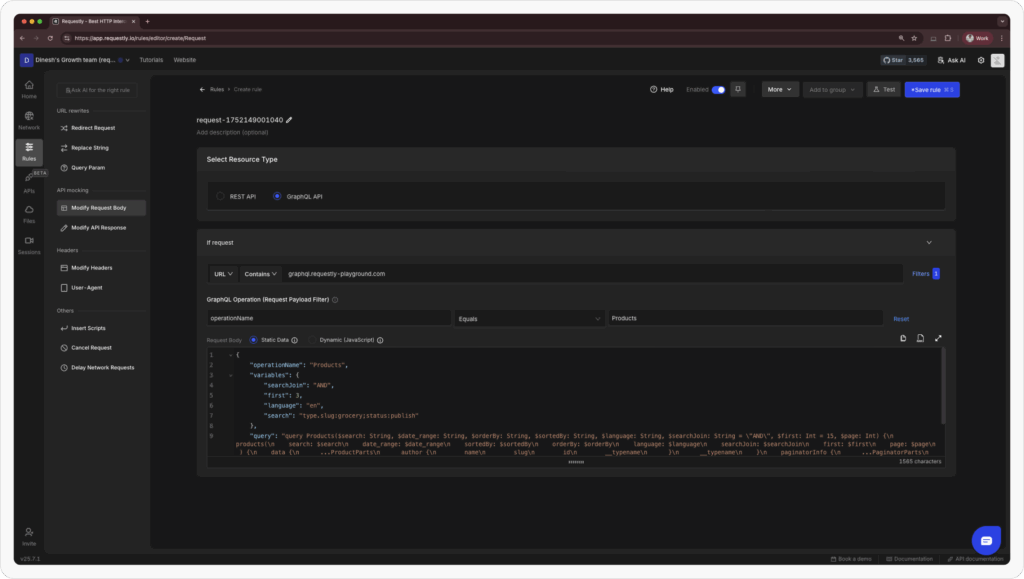Open the Contains operator dropdown
This screenshot has width=1024, height=579.
click(x=261, y=274)
